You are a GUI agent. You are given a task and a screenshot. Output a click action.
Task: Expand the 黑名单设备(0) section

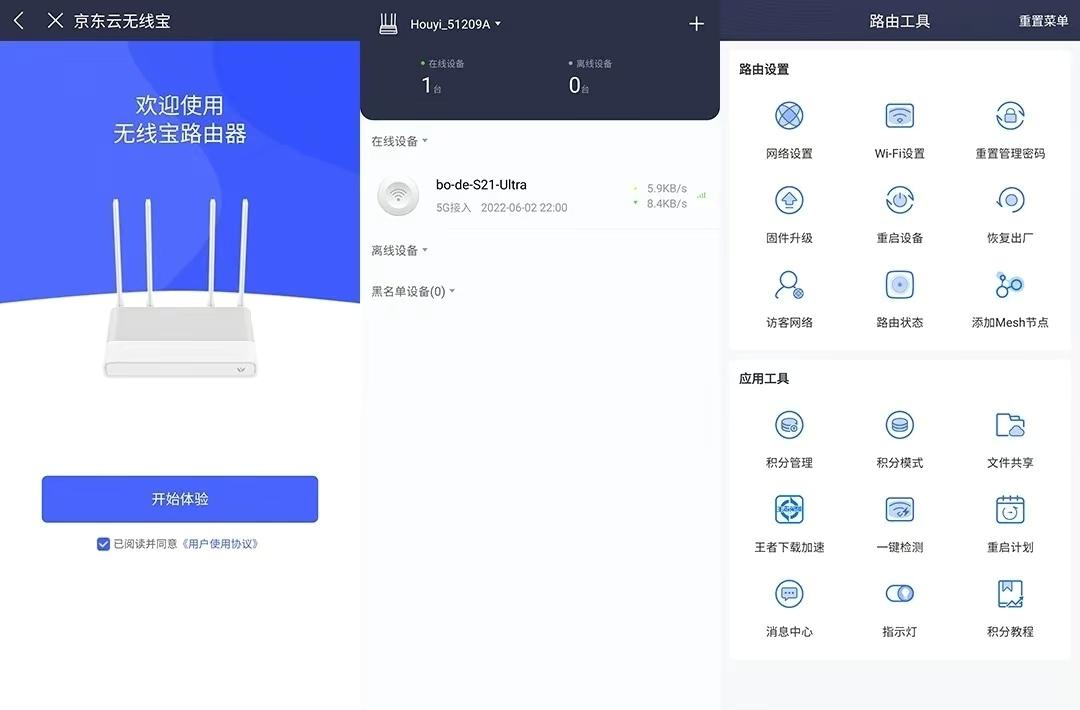pos(413,291)
